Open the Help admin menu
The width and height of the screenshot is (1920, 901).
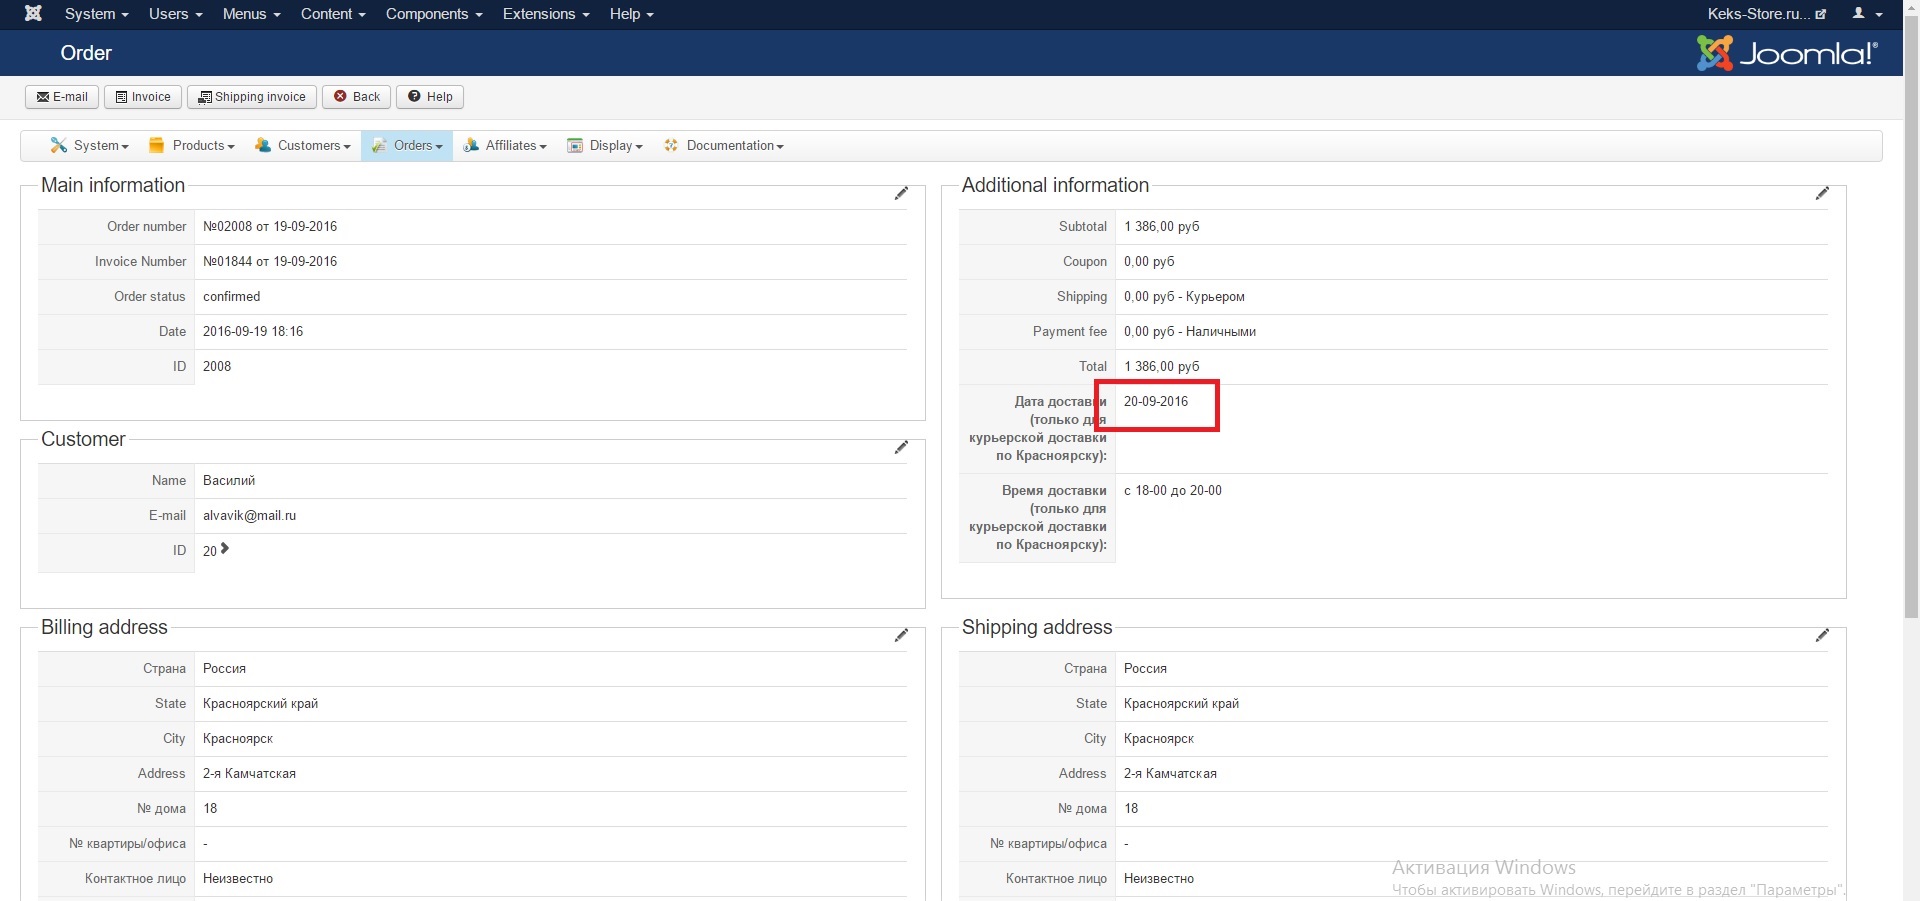tap(631, 14)
